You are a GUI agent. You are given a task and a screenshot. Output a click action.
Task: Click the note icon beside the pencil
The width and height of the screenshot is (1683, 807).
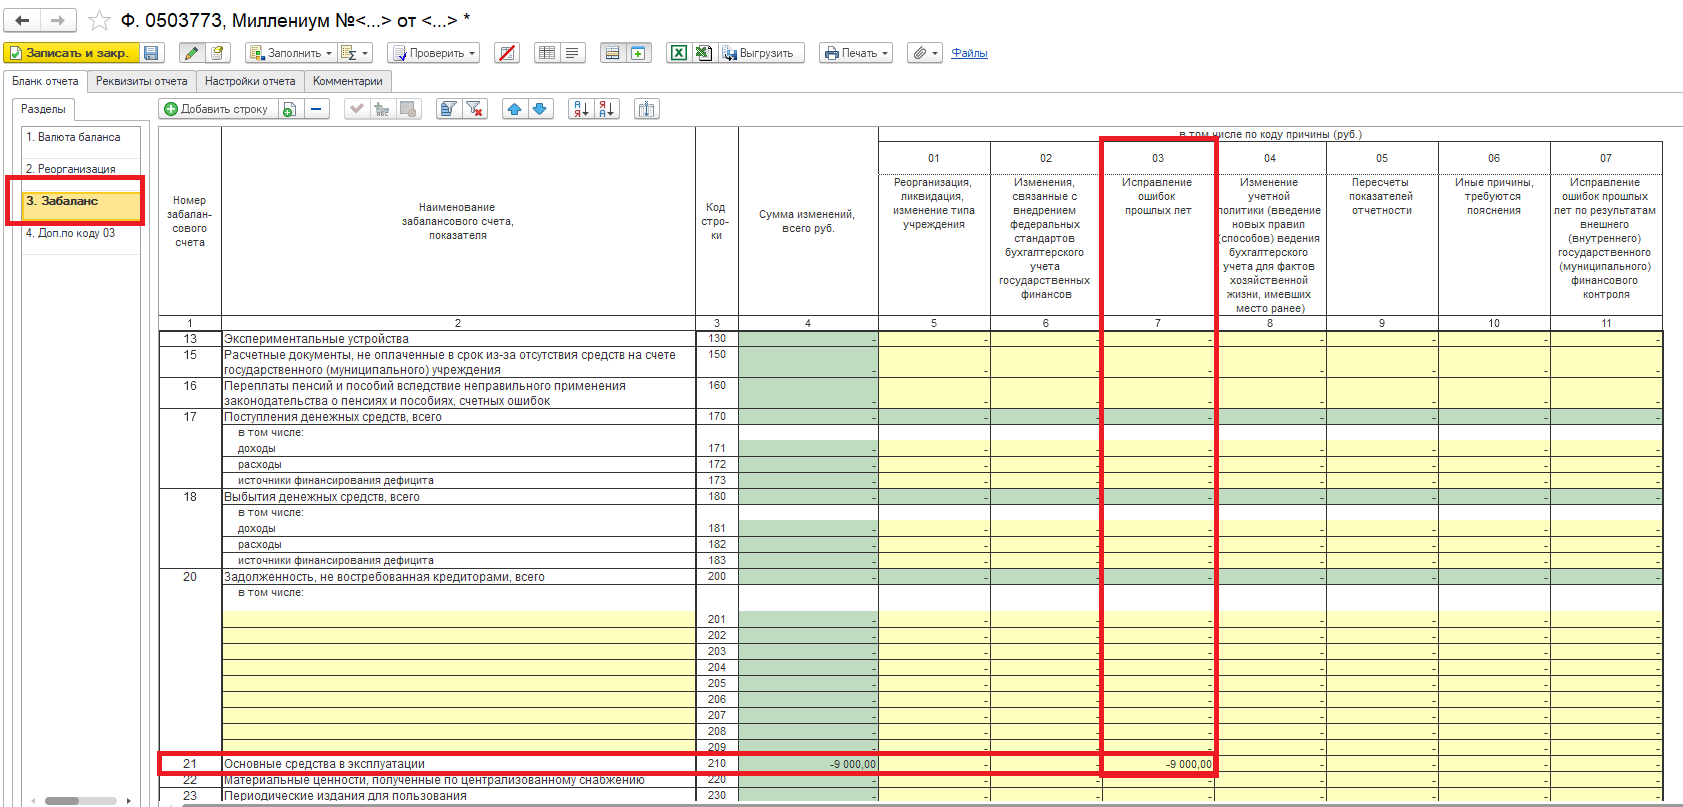(x=218, y=53)
